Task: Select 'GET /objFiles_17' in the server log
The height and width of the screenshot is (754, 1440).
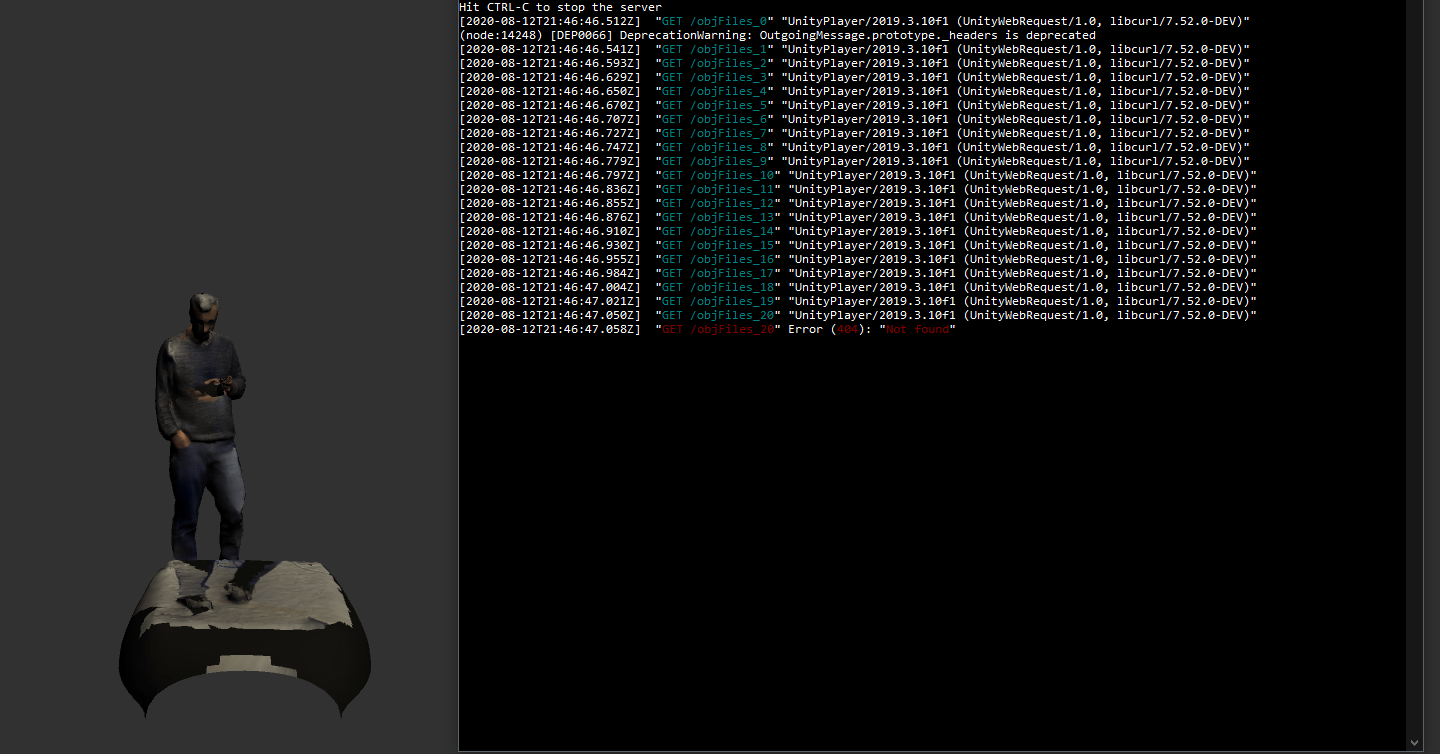Action: click(x=718, y=273)
